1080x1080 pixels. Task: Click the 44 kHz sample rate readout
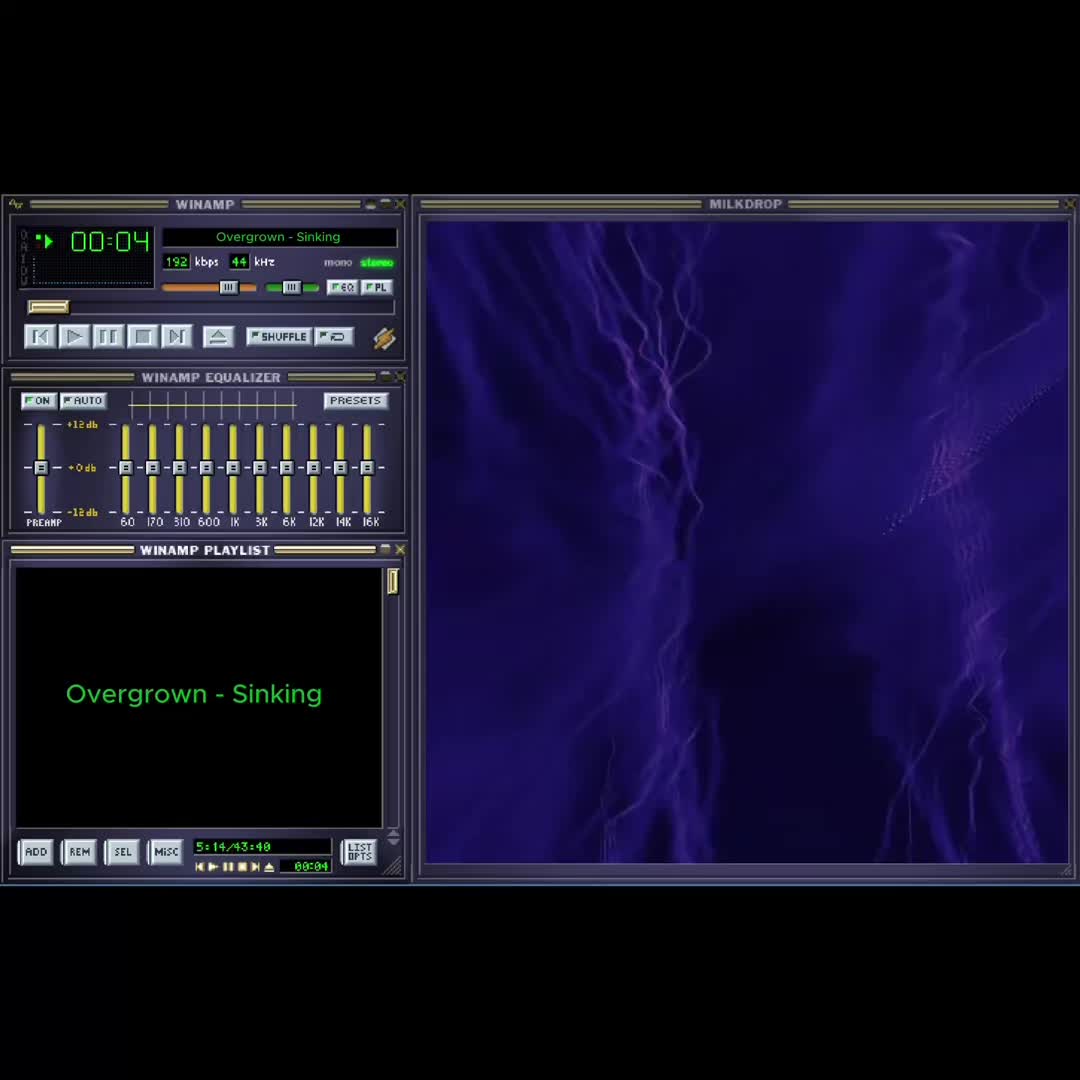[x=238, y=262]
